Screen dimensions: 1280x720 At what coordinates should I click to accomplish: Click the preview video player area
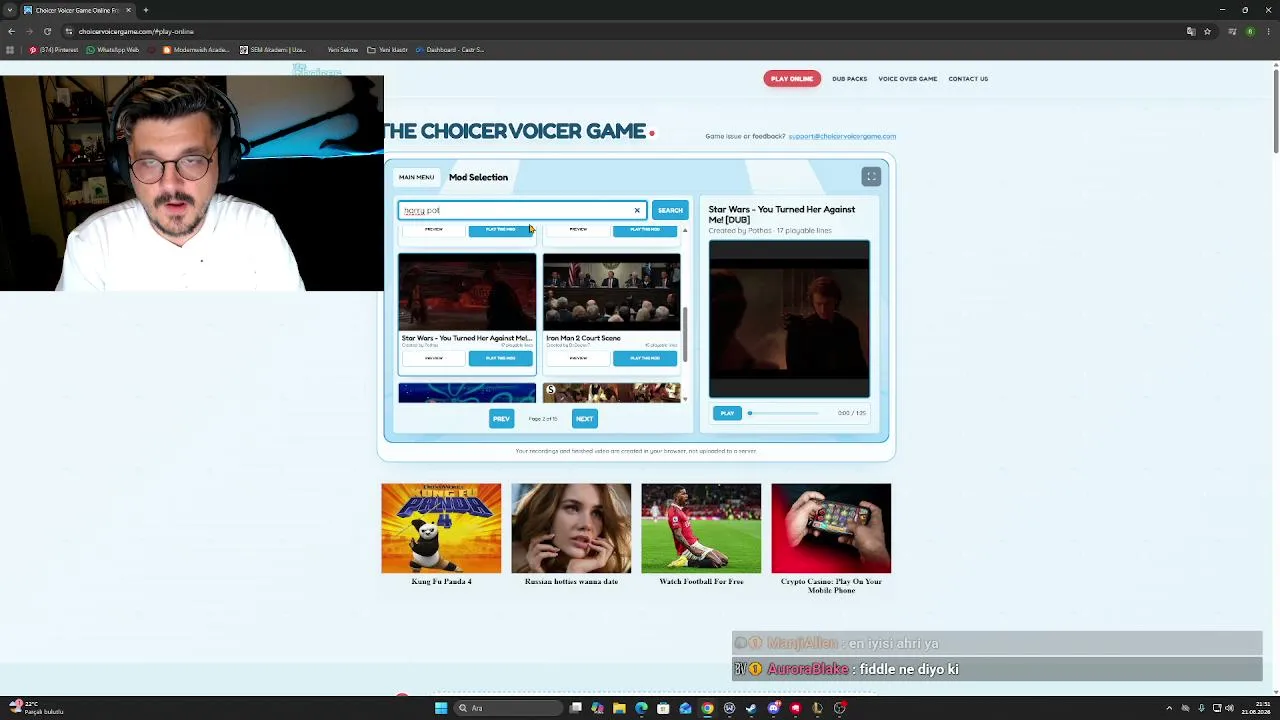[x=789, y=319]
